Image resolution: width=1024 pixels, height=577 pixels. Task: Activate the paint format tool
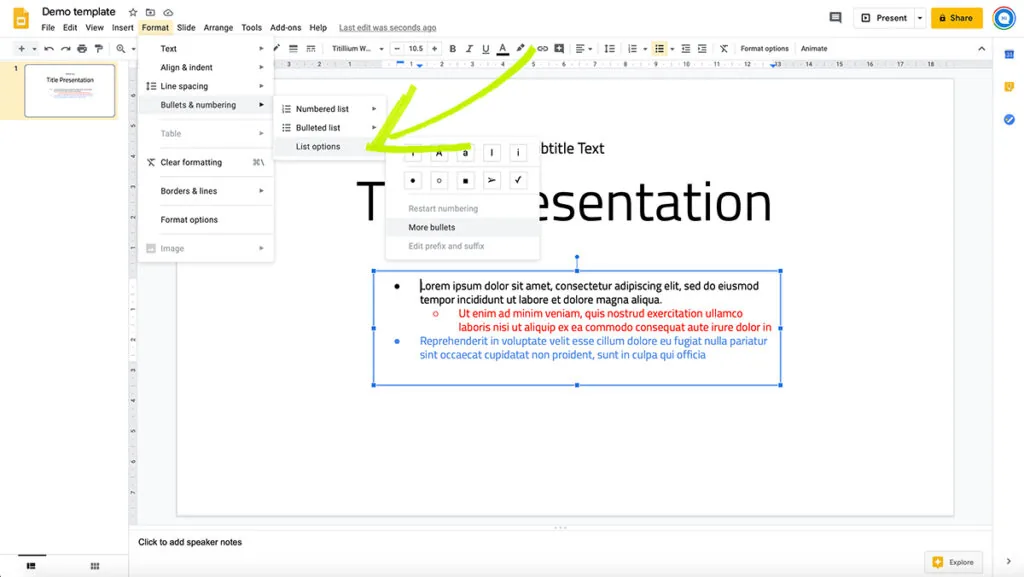coord(99,48)
